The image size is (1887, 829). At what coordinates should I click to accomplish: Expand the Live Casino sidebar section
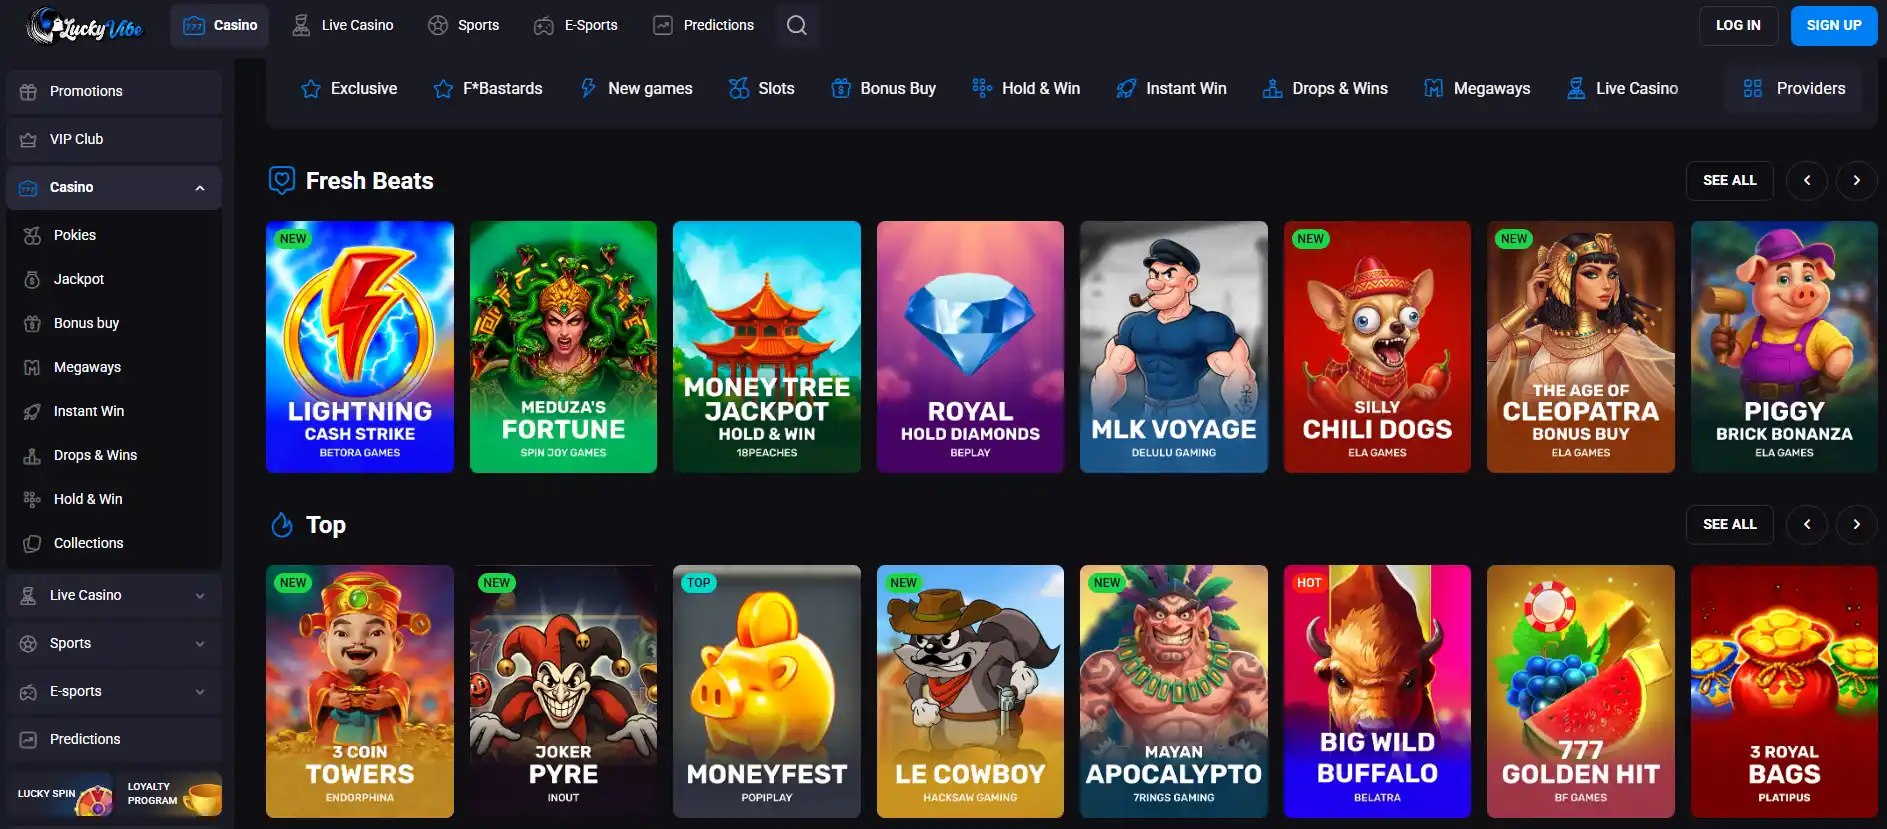click(x=200, y=595)
